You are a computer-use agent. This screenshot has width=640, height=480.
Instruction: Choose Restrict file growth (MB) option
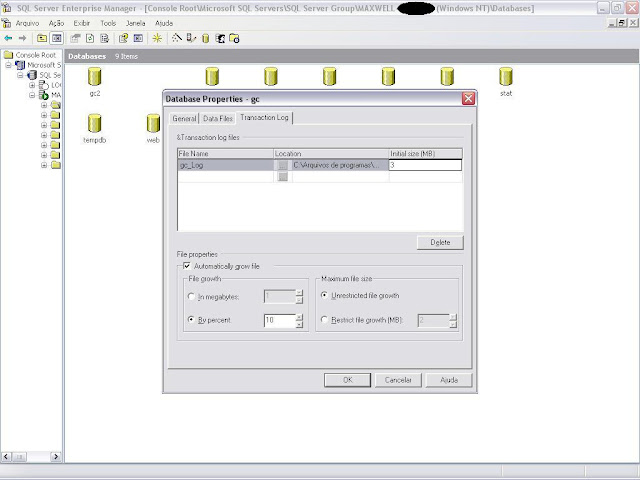click(324, 320)
